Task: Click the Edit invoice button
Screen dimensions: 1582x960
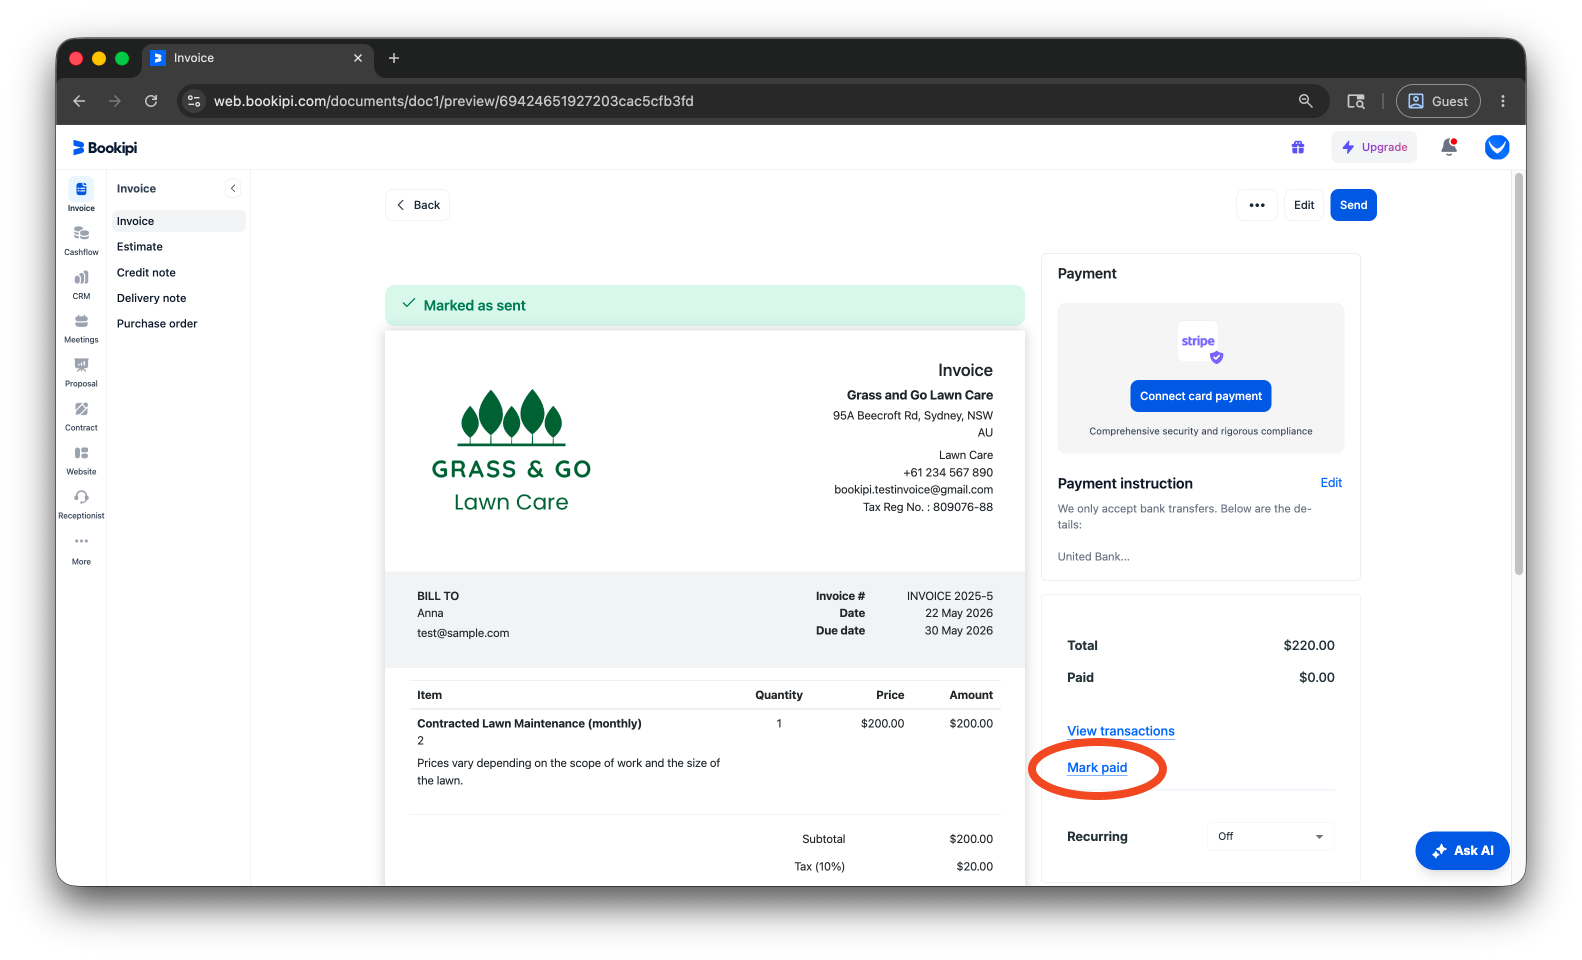Action: [x=1304, y=205]
